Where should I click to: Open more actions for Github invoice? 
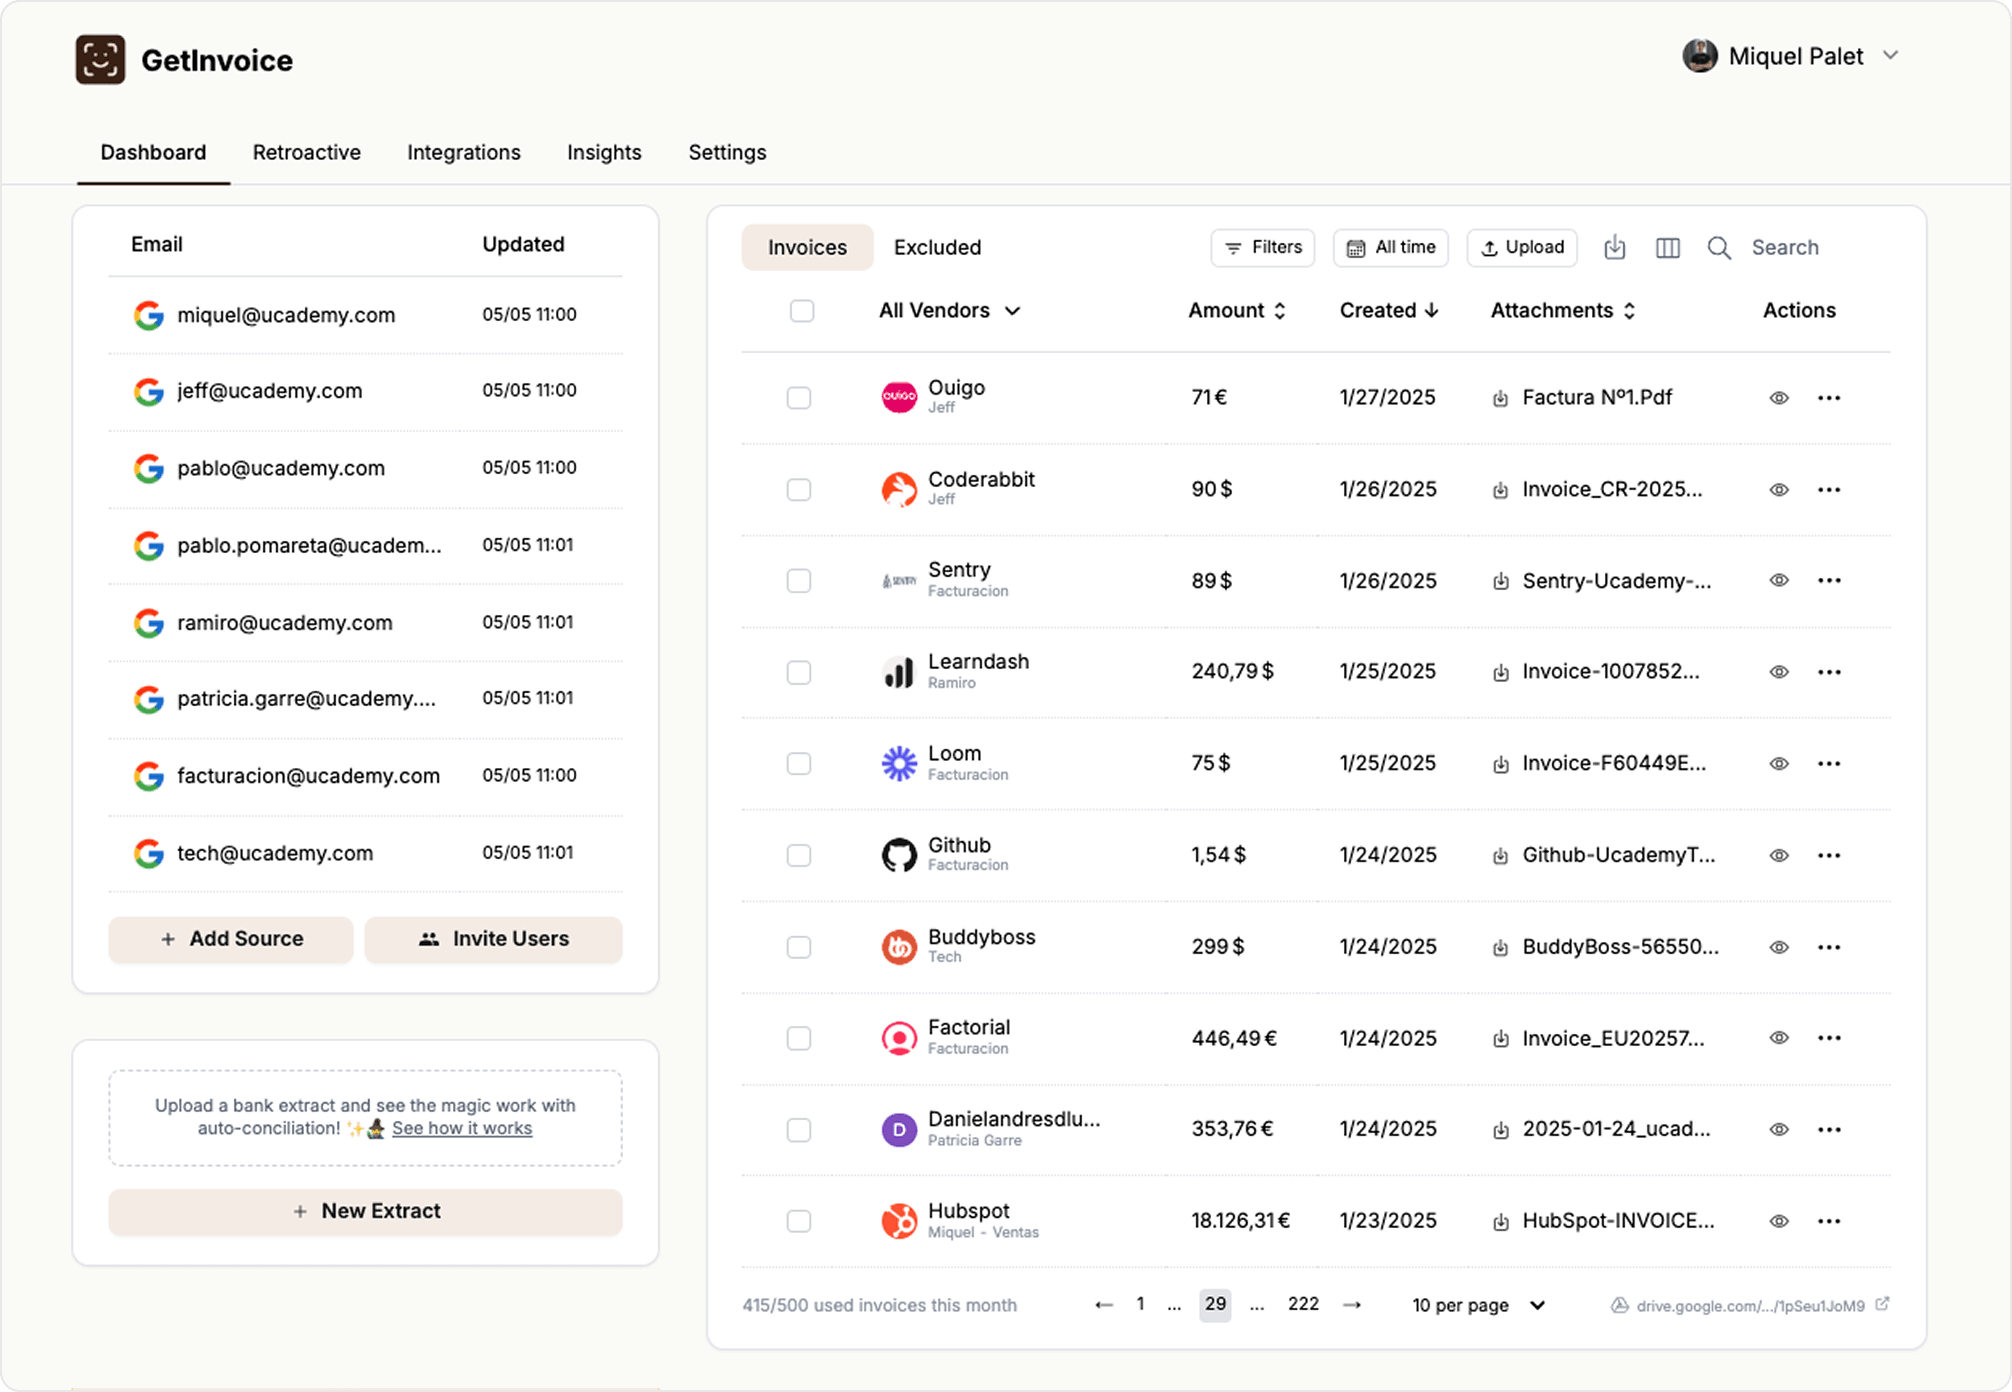[x=1829, y=855]
